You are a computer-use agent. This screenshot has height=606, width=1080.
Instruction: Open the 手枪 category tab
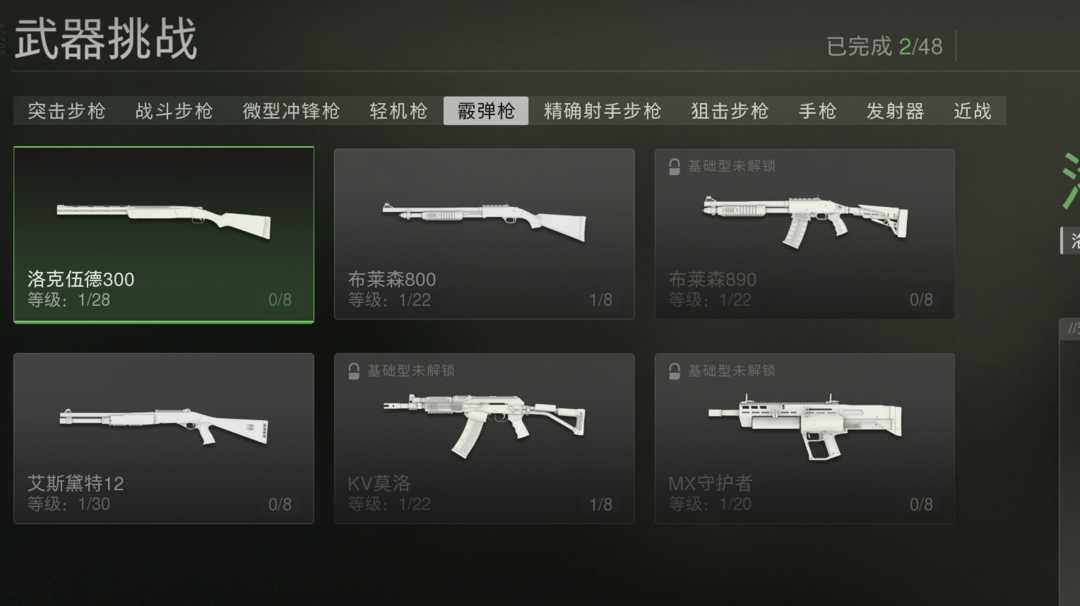(x=818, y=111)
